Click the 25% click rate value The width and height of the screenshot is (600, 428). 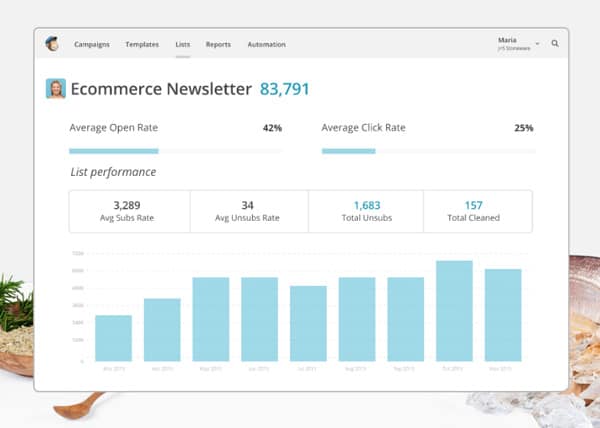(523, 128)
